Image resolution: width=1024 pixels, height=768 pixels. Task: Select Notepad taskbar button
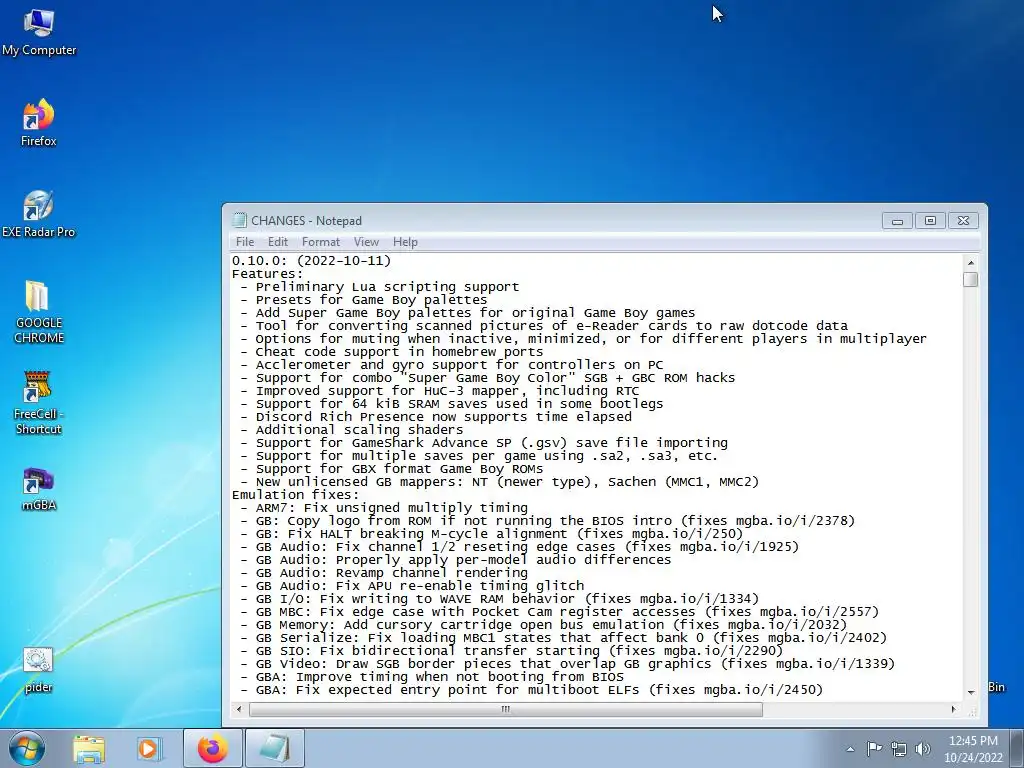pos(274,748)
